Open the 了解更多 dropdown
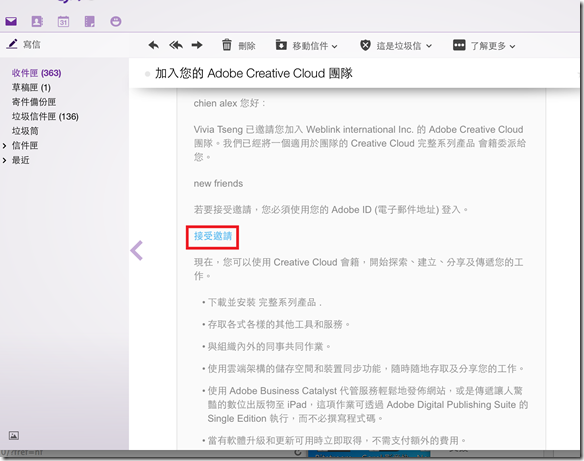Image resolution: width=584 pixels, height=461 pixels. 484,46
